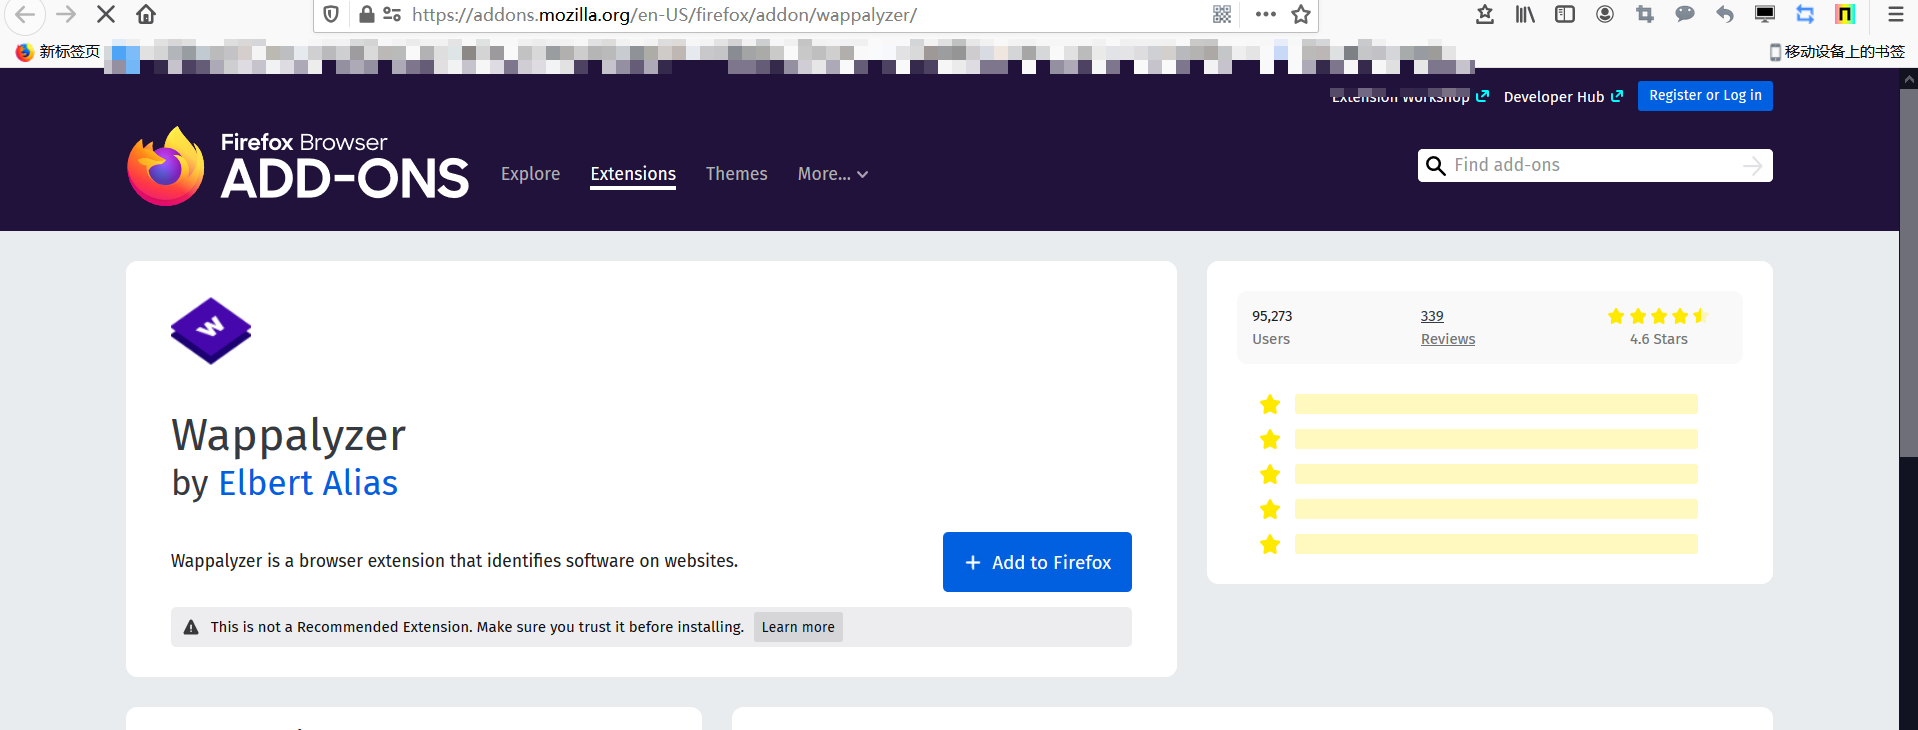Open site permissions icon in address bar
Viewport: 1918px width, 730px height.
(x=392, y=14)
